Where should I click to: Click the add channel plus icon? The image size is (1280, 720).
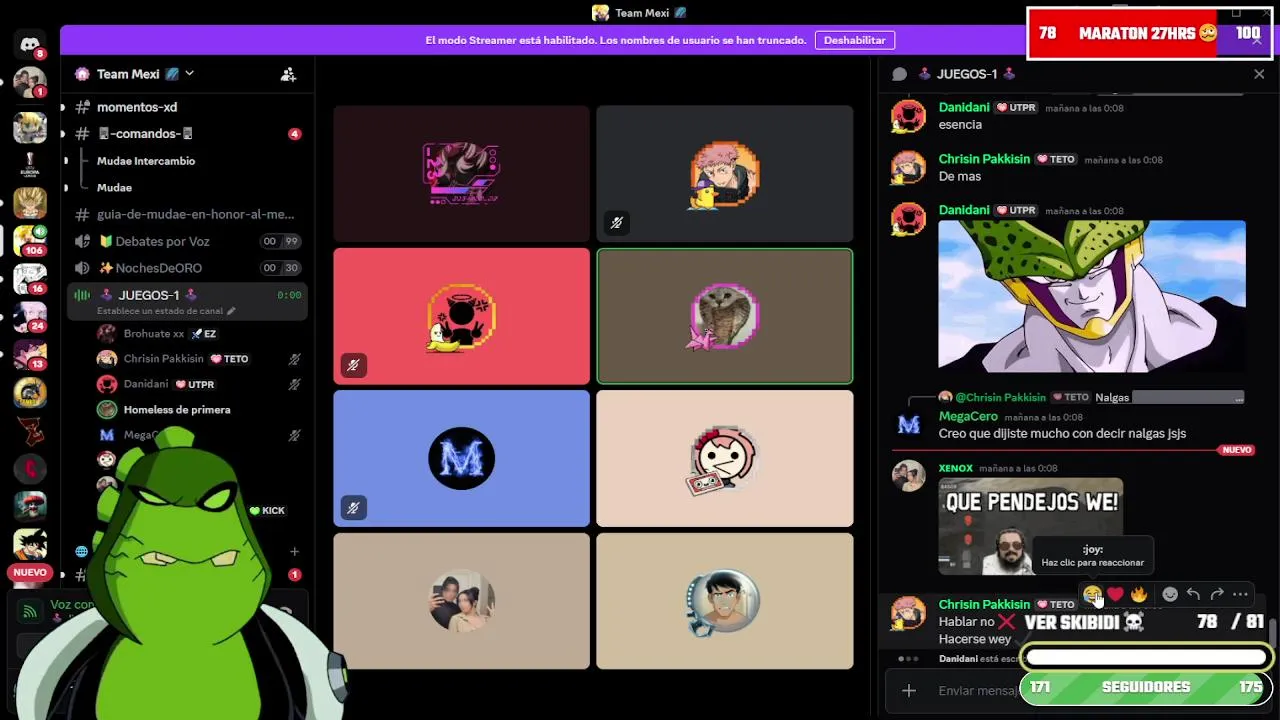(294, 552)
